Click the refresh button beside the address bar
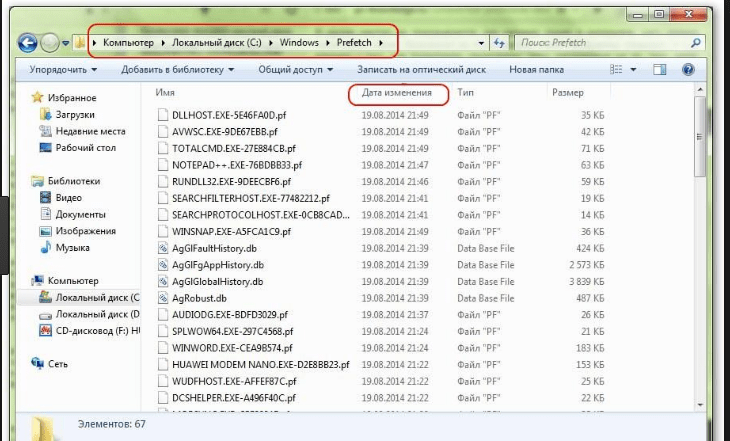This screenshot has height=441, width=730. pos(498,43)
